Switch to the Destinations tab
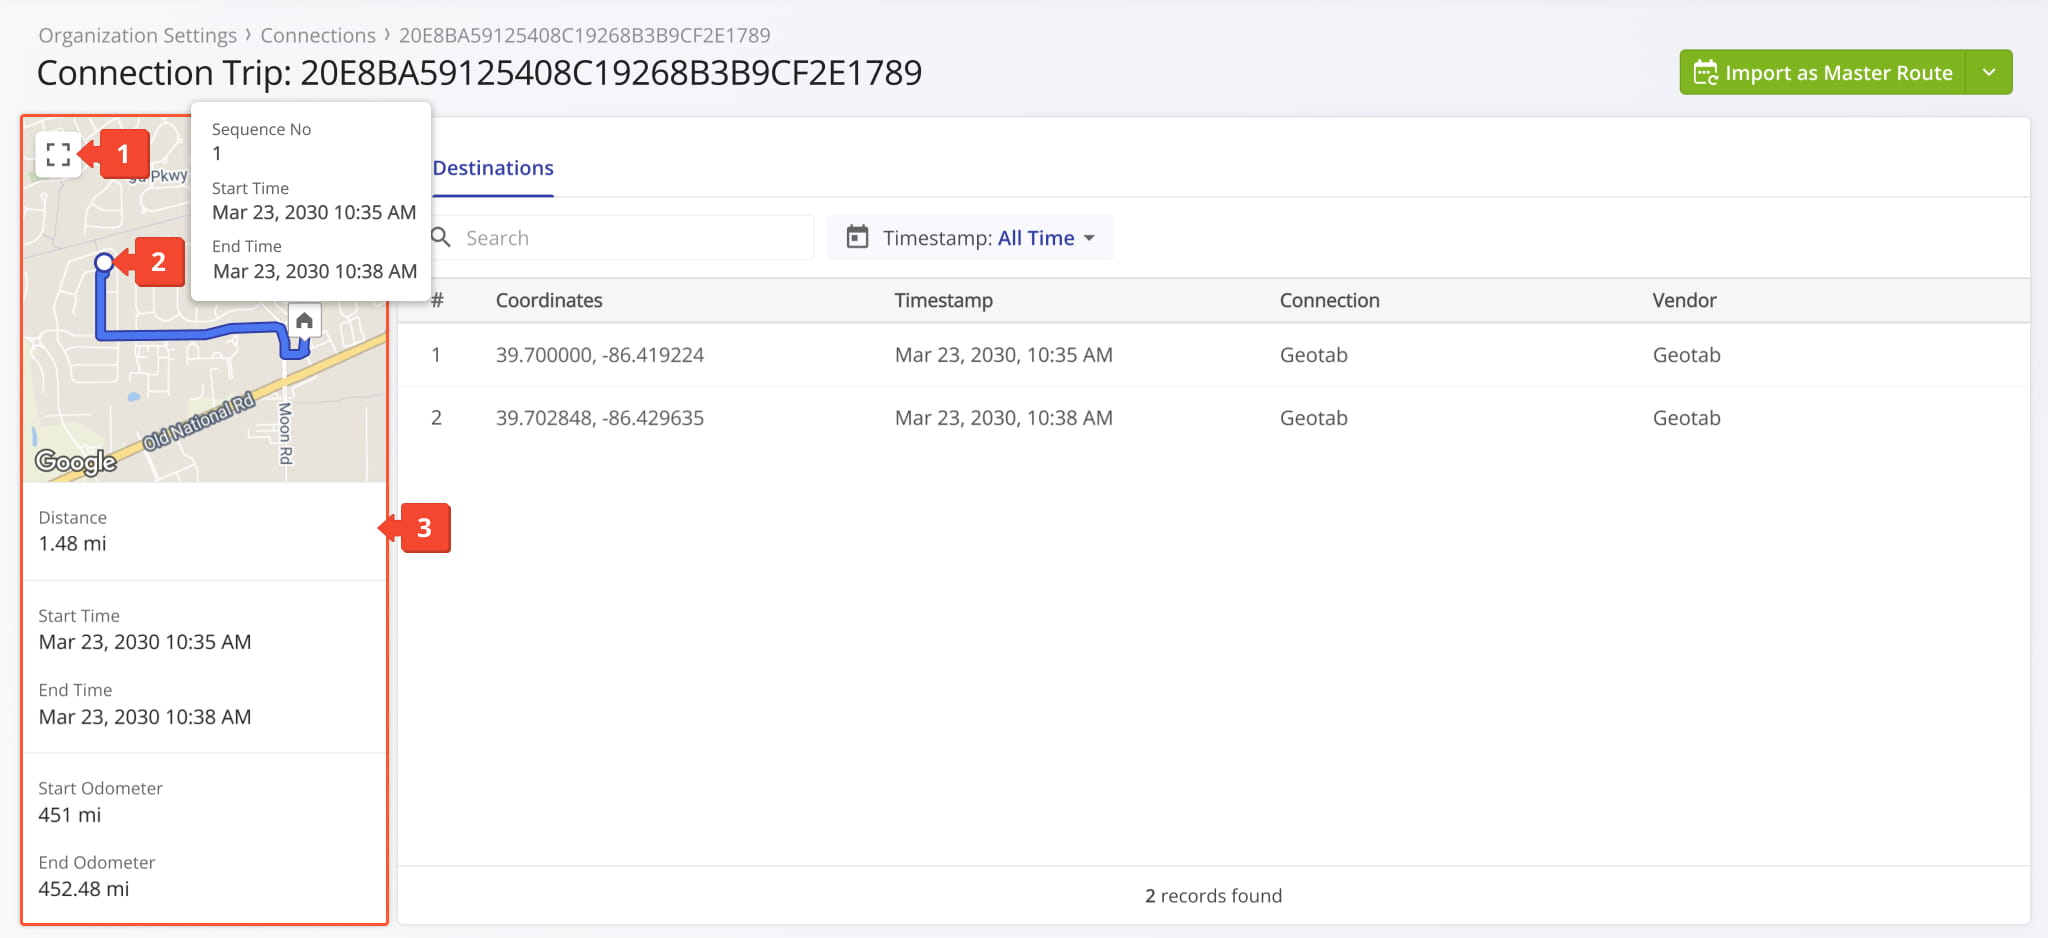The height and width of the screenshot is (938, 2048). coord(493,168)
